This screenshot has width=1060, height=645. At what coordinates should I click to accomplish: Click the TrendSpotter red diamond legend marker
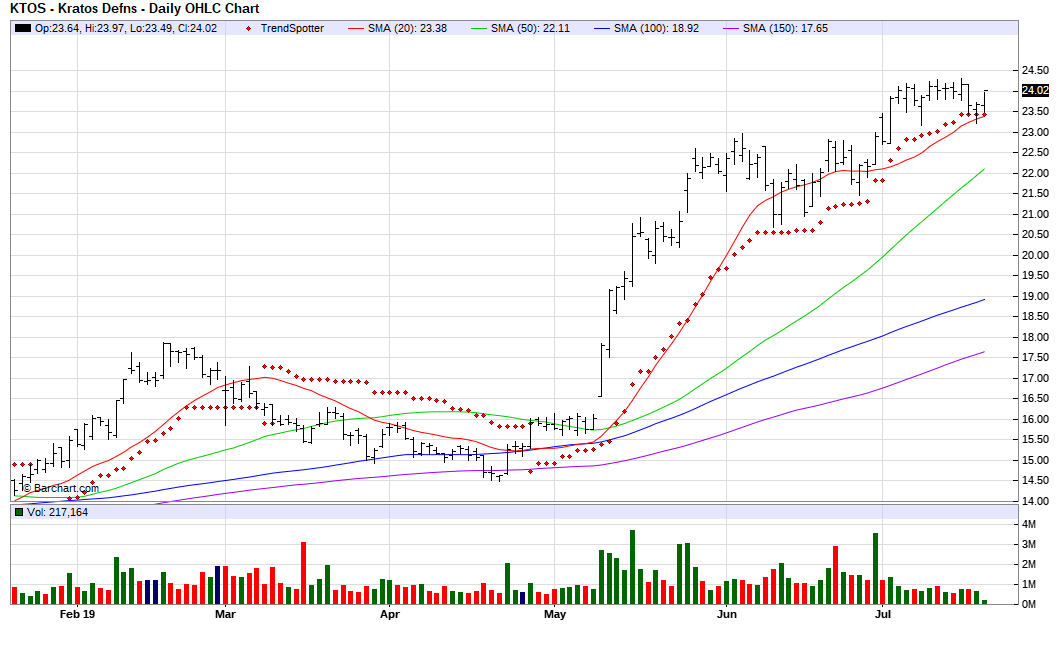click(x=249, y=28)
